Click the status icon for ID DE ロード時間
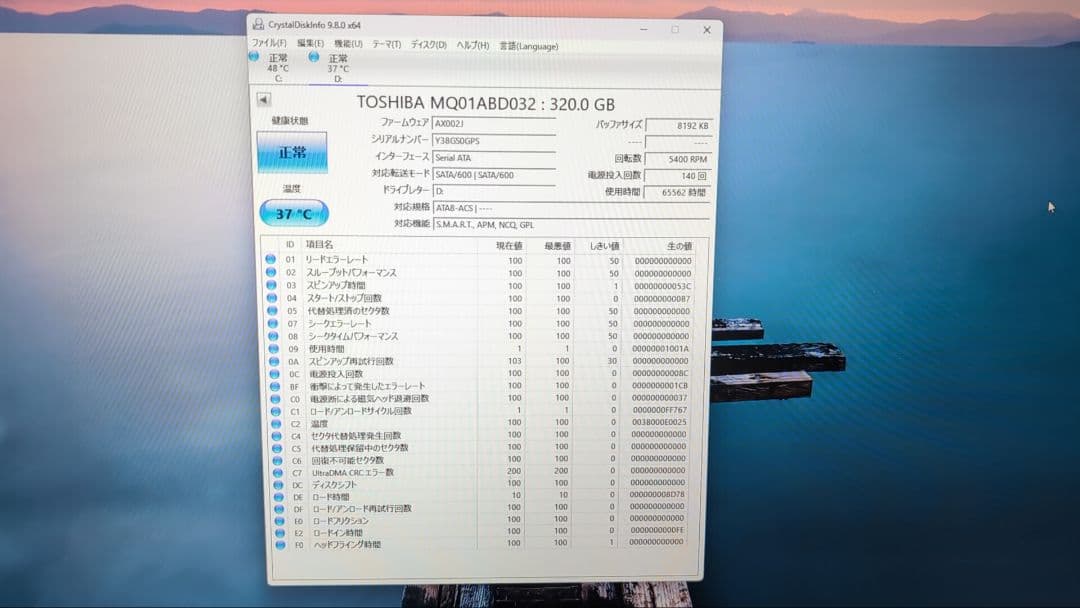 pyautogui.click(x=278, y=496)
